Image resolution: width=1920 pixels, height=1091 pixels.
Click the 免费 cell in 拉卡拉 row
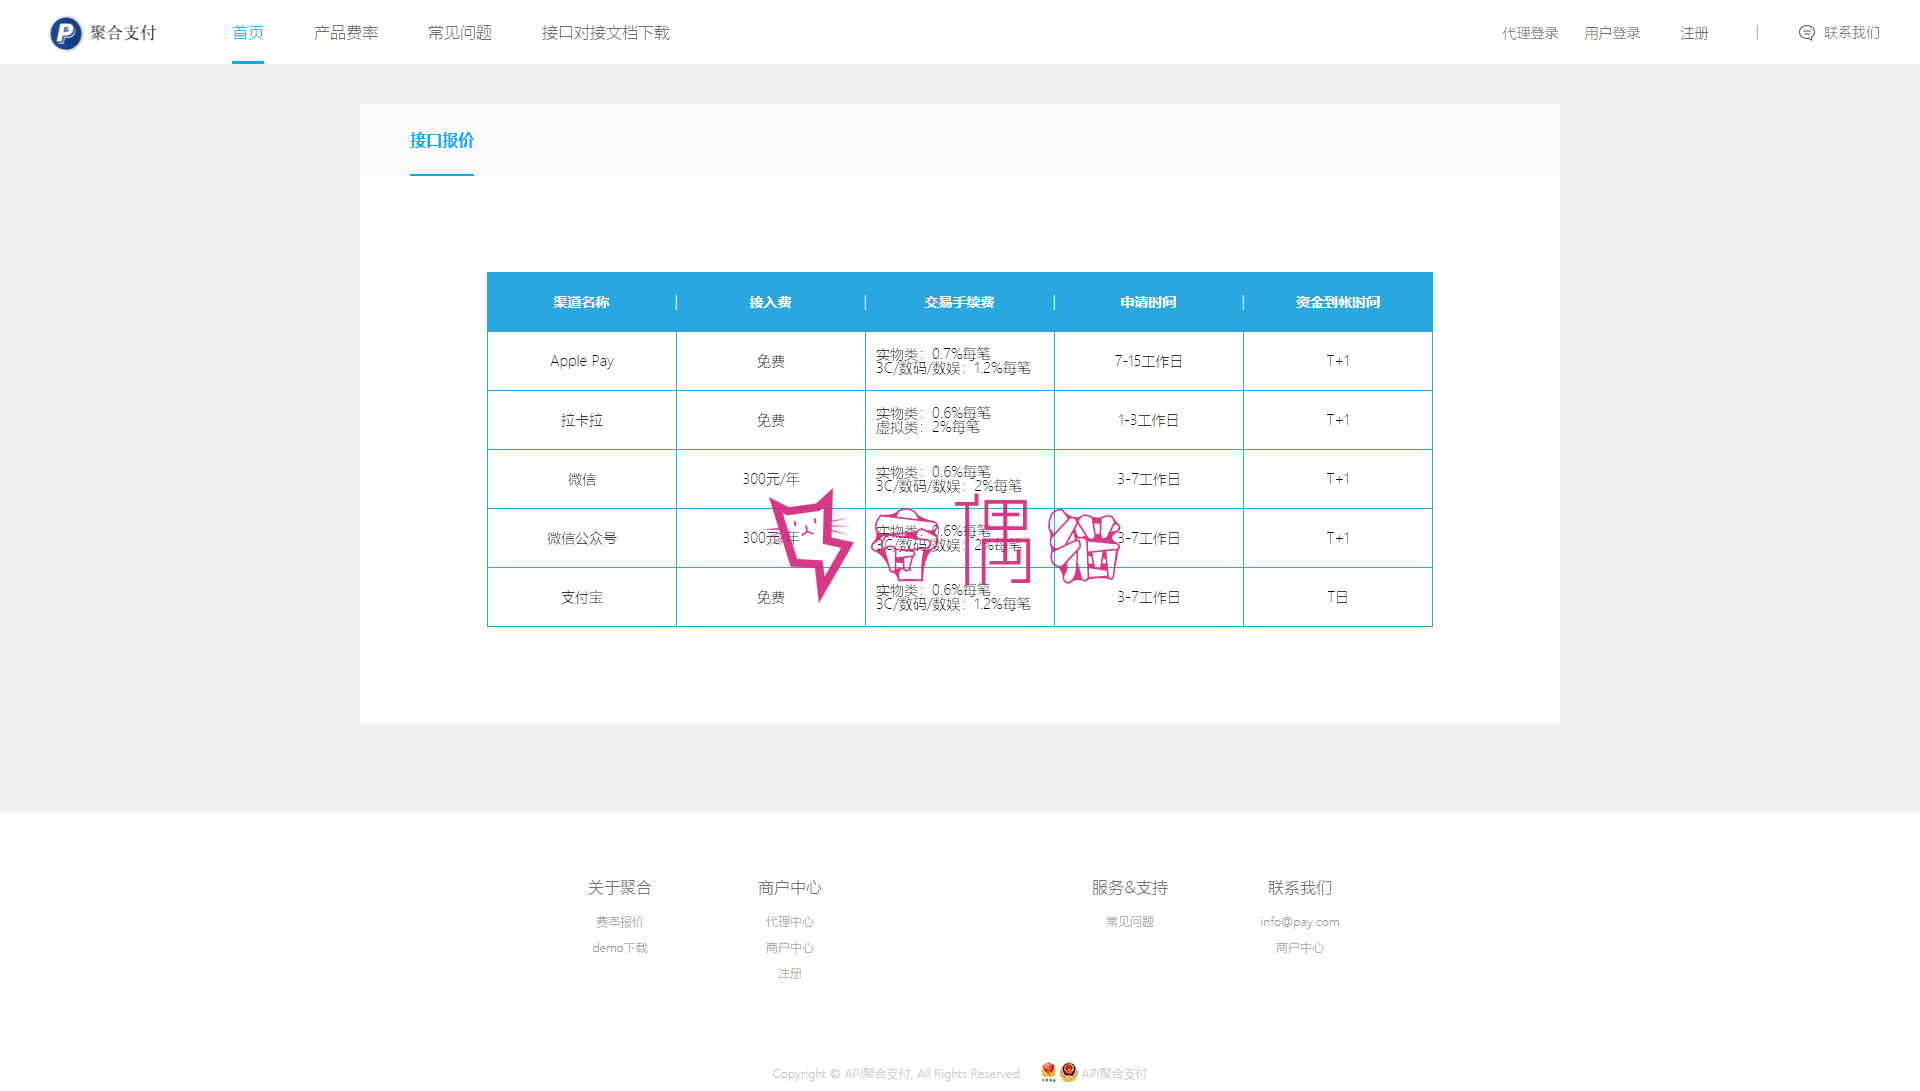[x=771, y=420]
